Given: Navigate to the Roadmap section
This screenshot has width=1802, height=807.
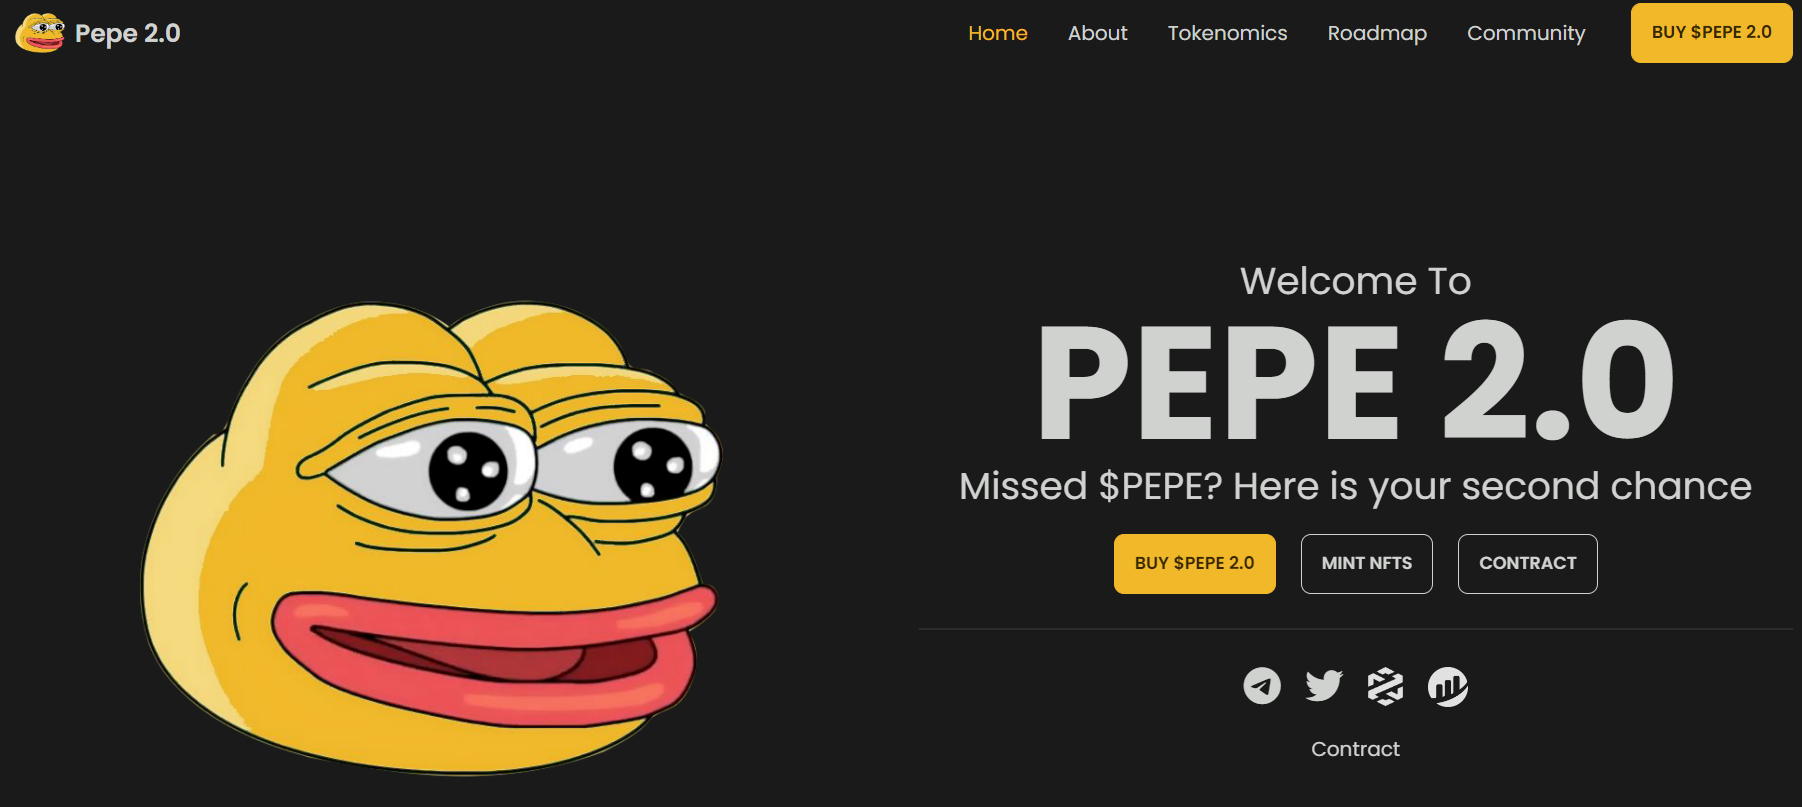Looking at the screenshot, I should [x=1377, y=33].
